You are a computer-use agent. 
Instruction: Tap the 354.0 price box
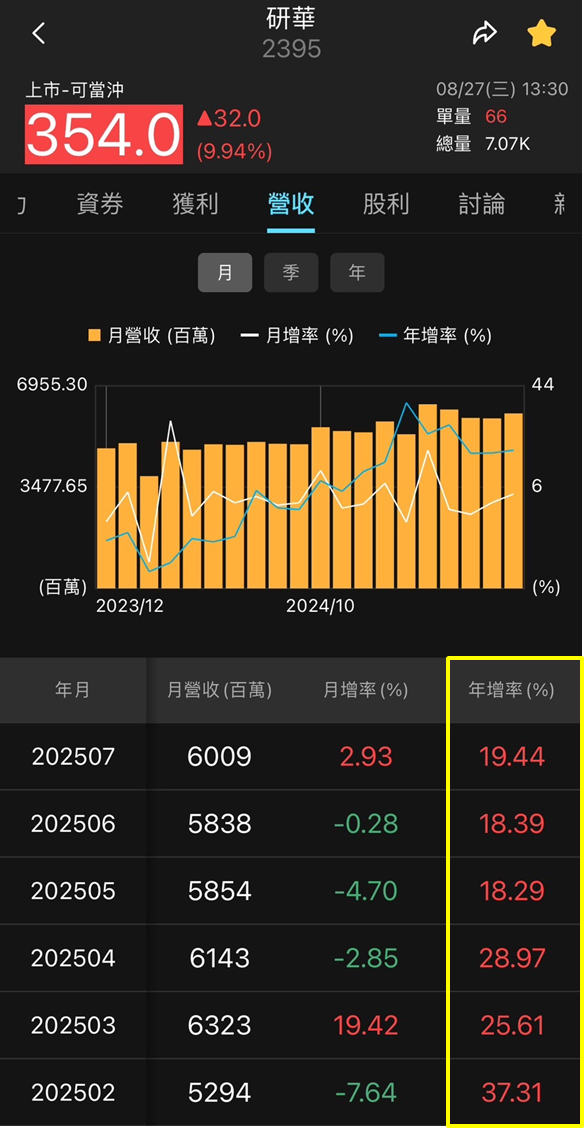click(x=104, y=135)
